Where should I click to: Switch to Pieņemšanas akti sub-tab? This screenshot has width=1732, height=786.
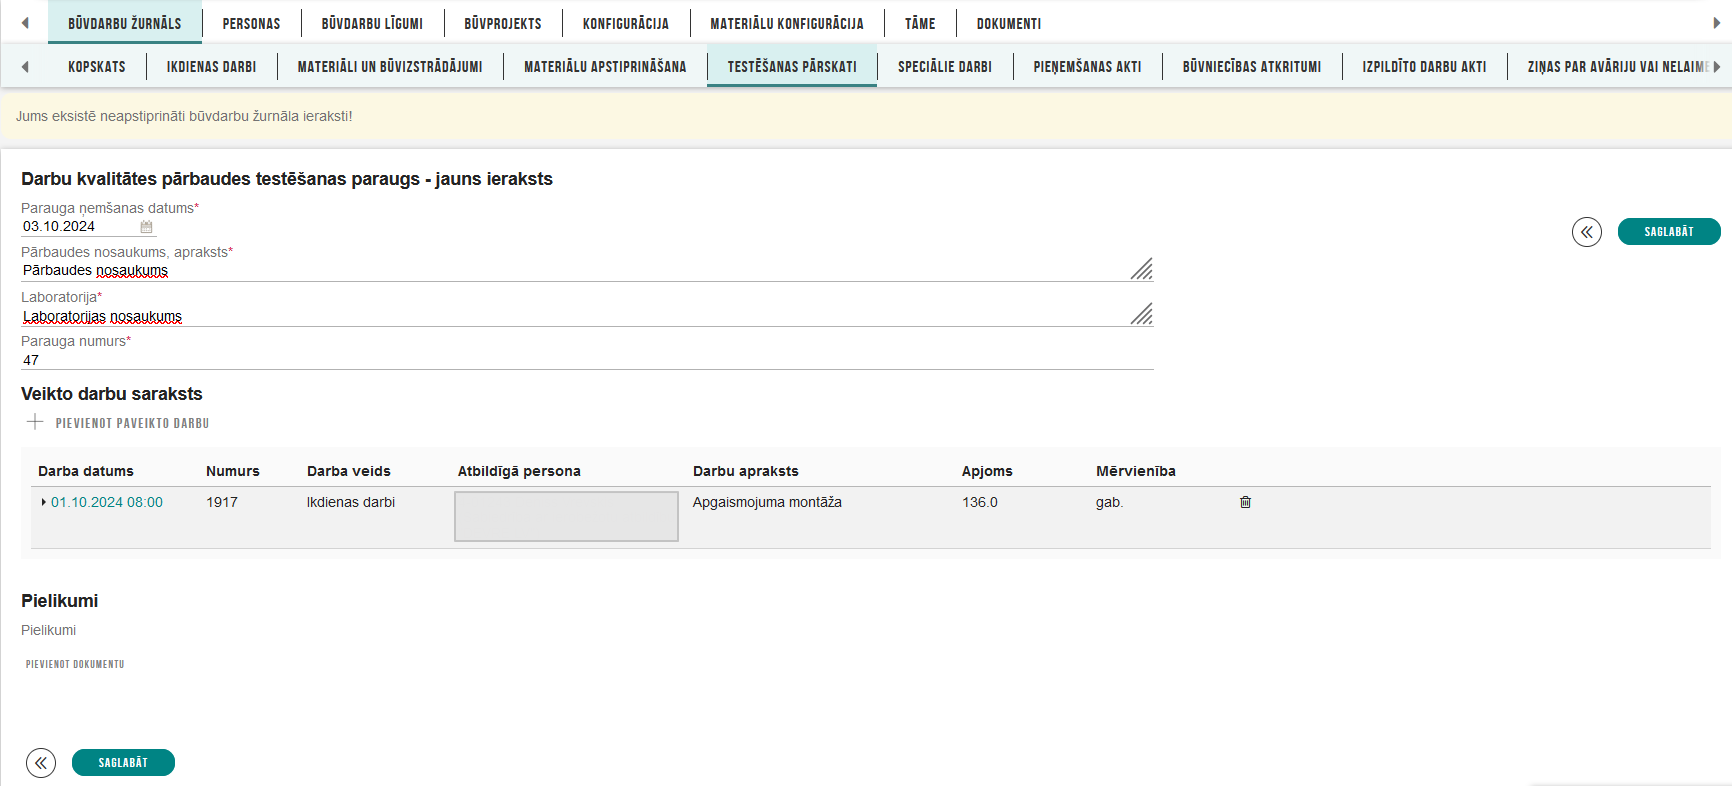pos(1087,67)
